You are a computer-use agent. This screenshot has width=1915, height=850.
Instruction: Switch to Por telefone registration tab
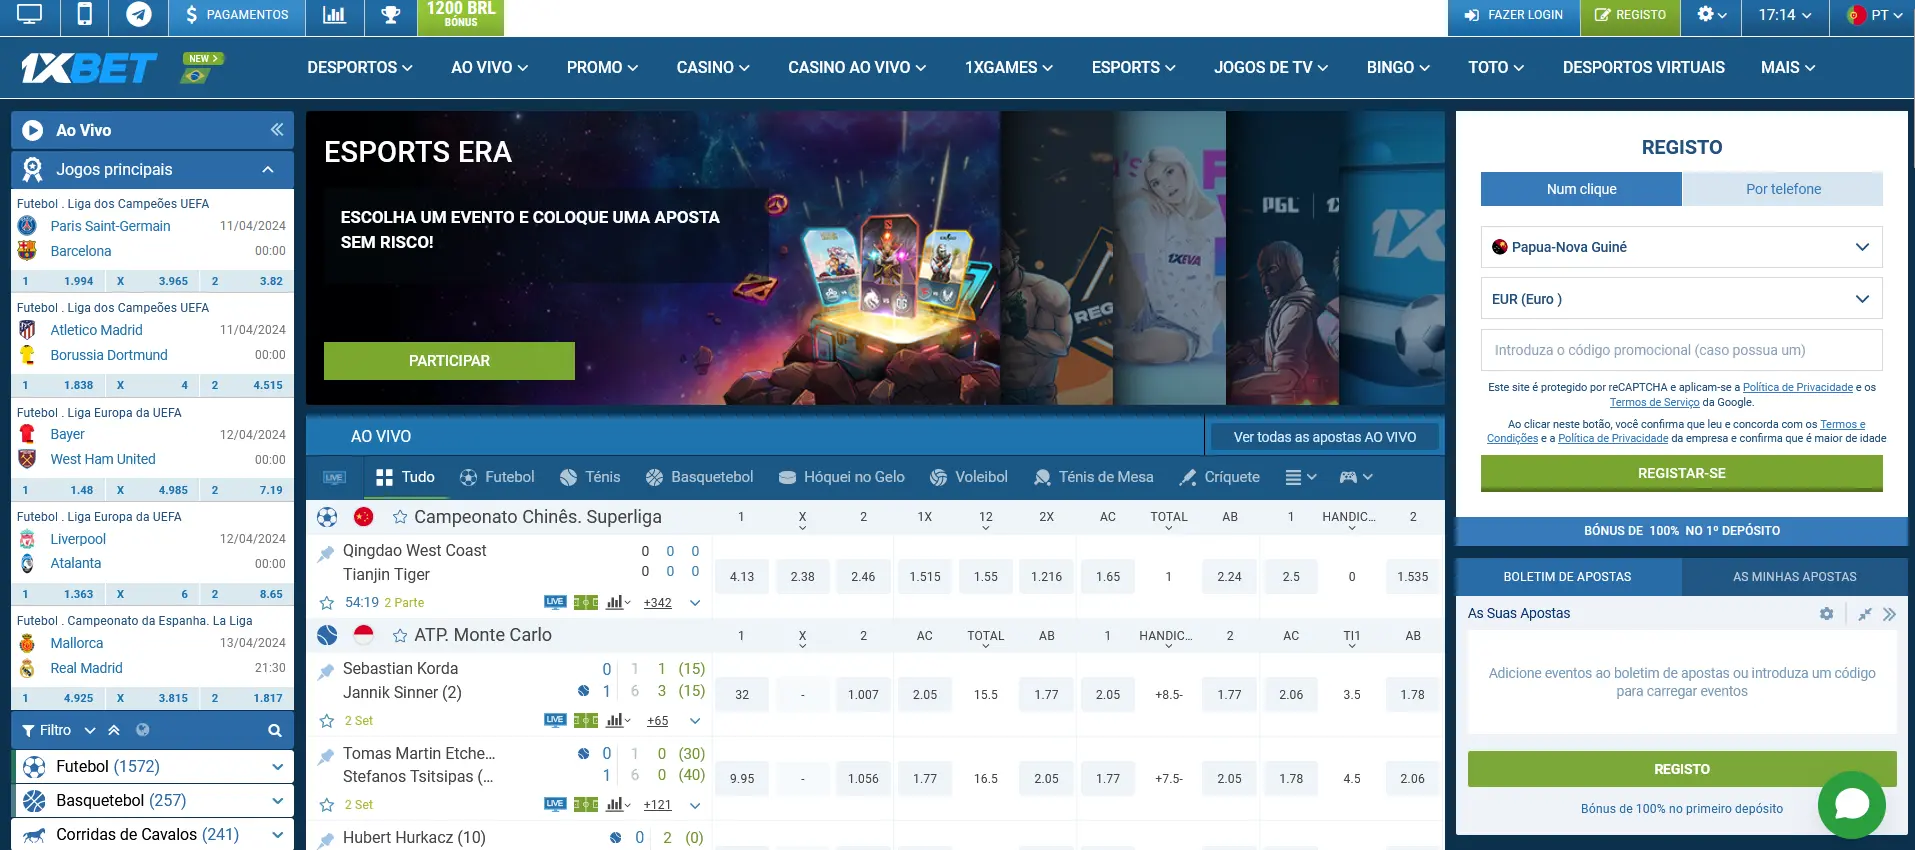coord(1783,189)
